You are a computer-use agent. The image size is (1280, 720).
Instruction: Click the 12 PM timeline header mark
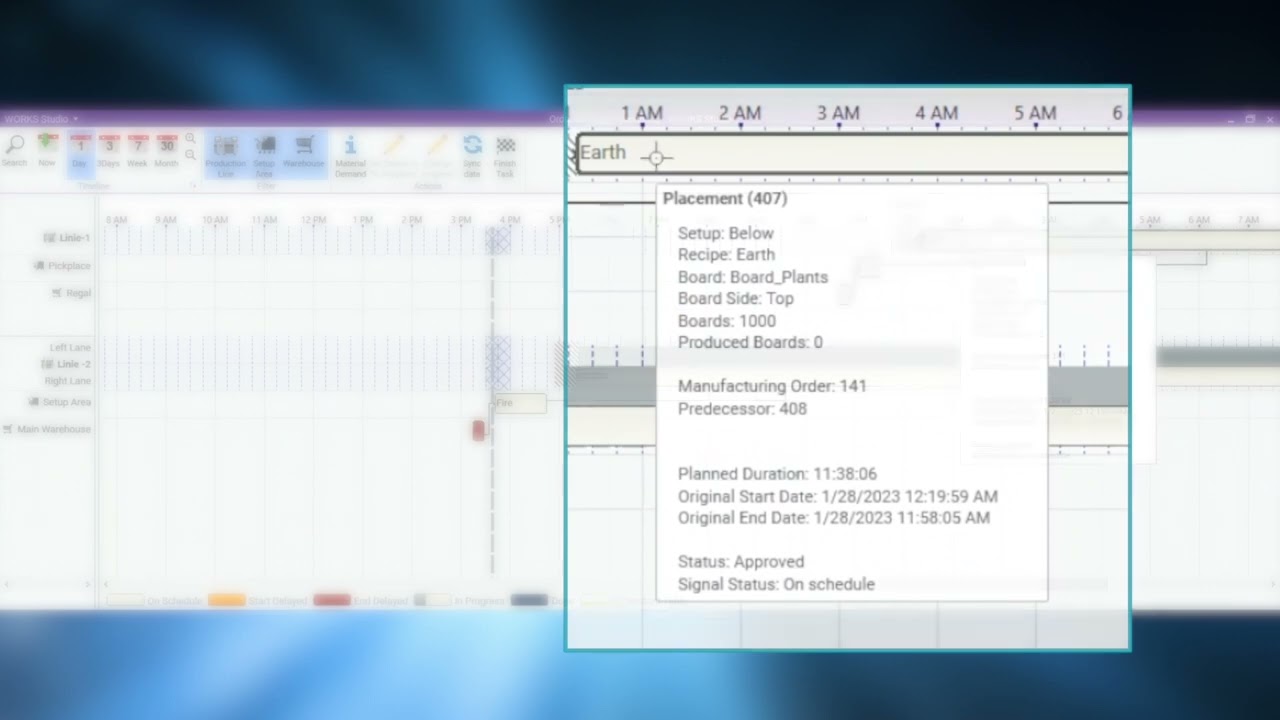coord(313,219)
